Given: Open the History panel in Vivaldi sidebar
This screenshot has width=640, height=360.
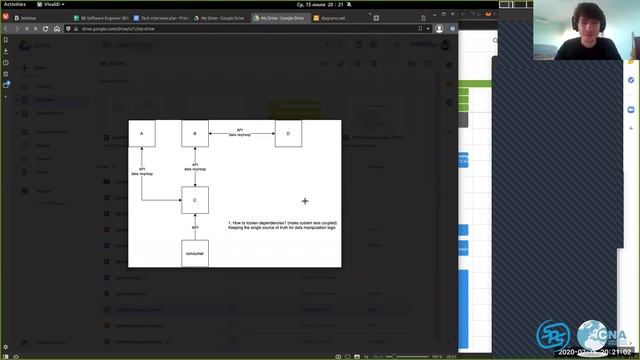Looking at the screenshot, I should click(x=6, y=63).
